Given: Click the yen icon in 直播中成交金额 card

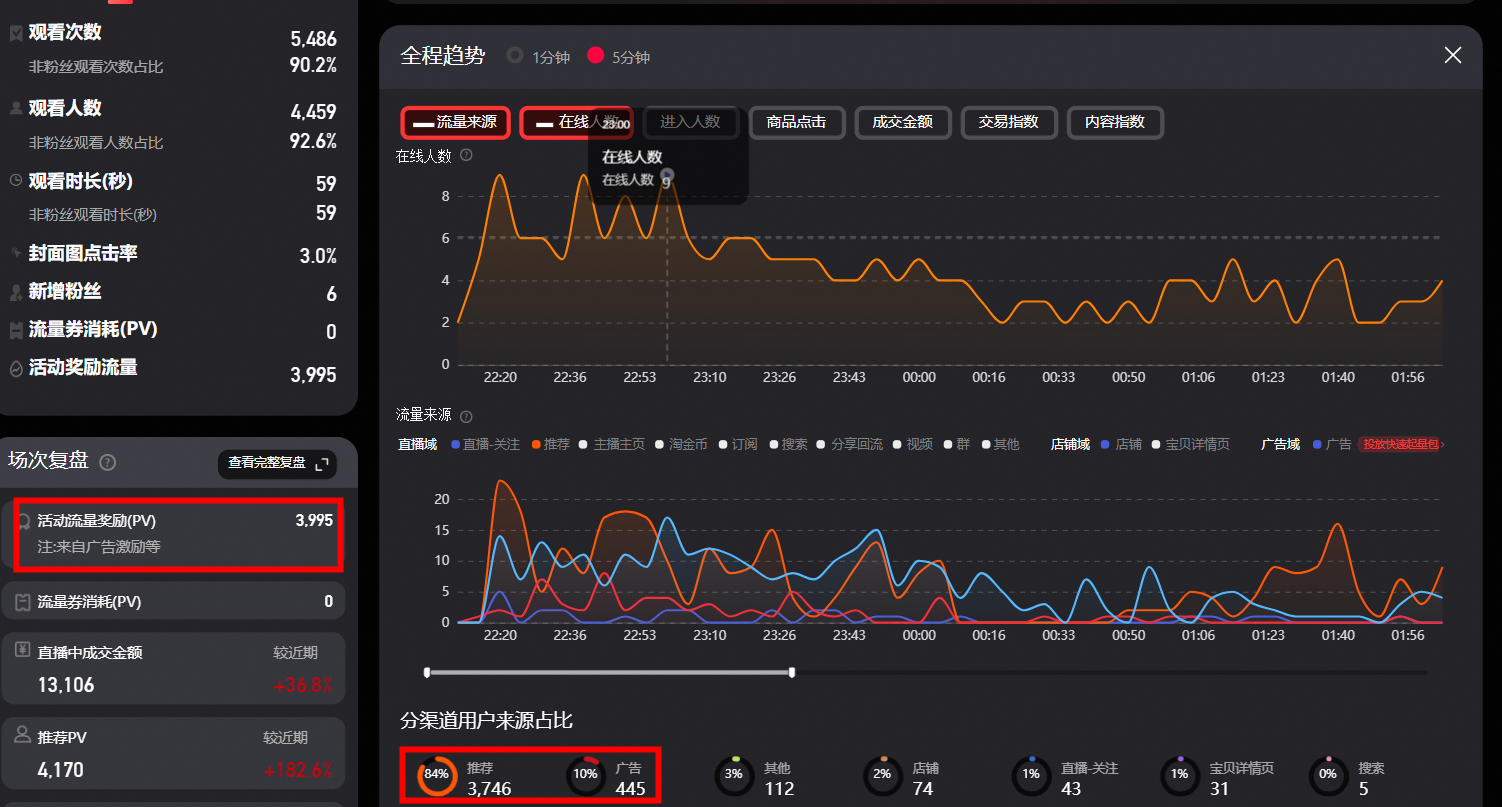Looking at the screenshot, I should click(x=23, y=650).
